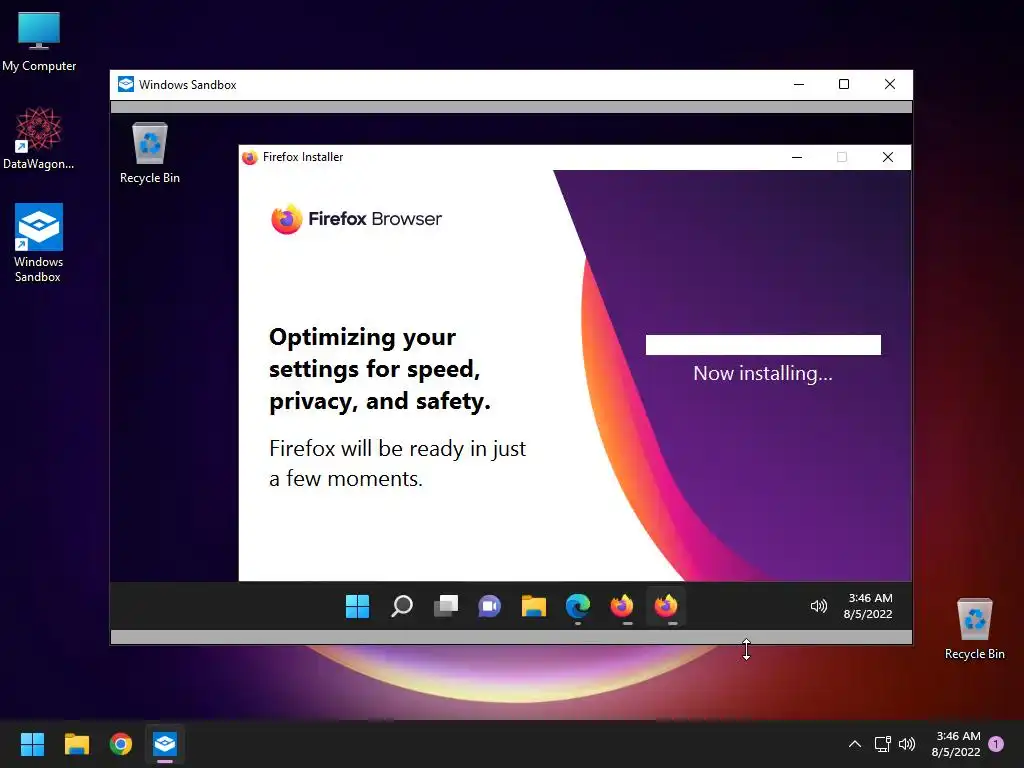Viewport: 1024px width, 768px height.
Task: Click 'Now installing...' status text
Action: pos(763,373)
